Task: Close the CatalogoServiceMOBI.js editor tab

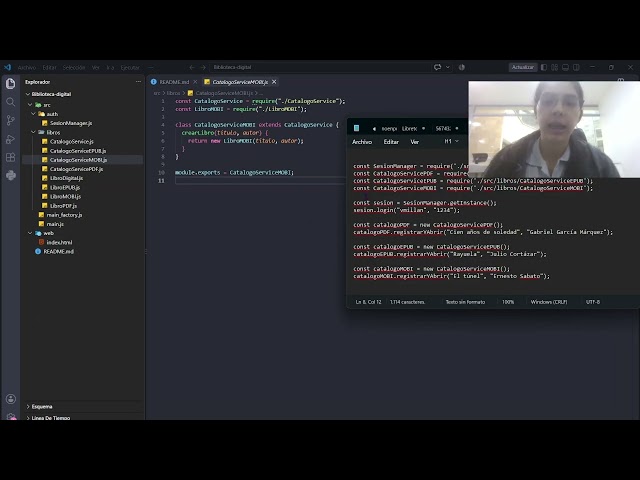Action: coord(274,82)
